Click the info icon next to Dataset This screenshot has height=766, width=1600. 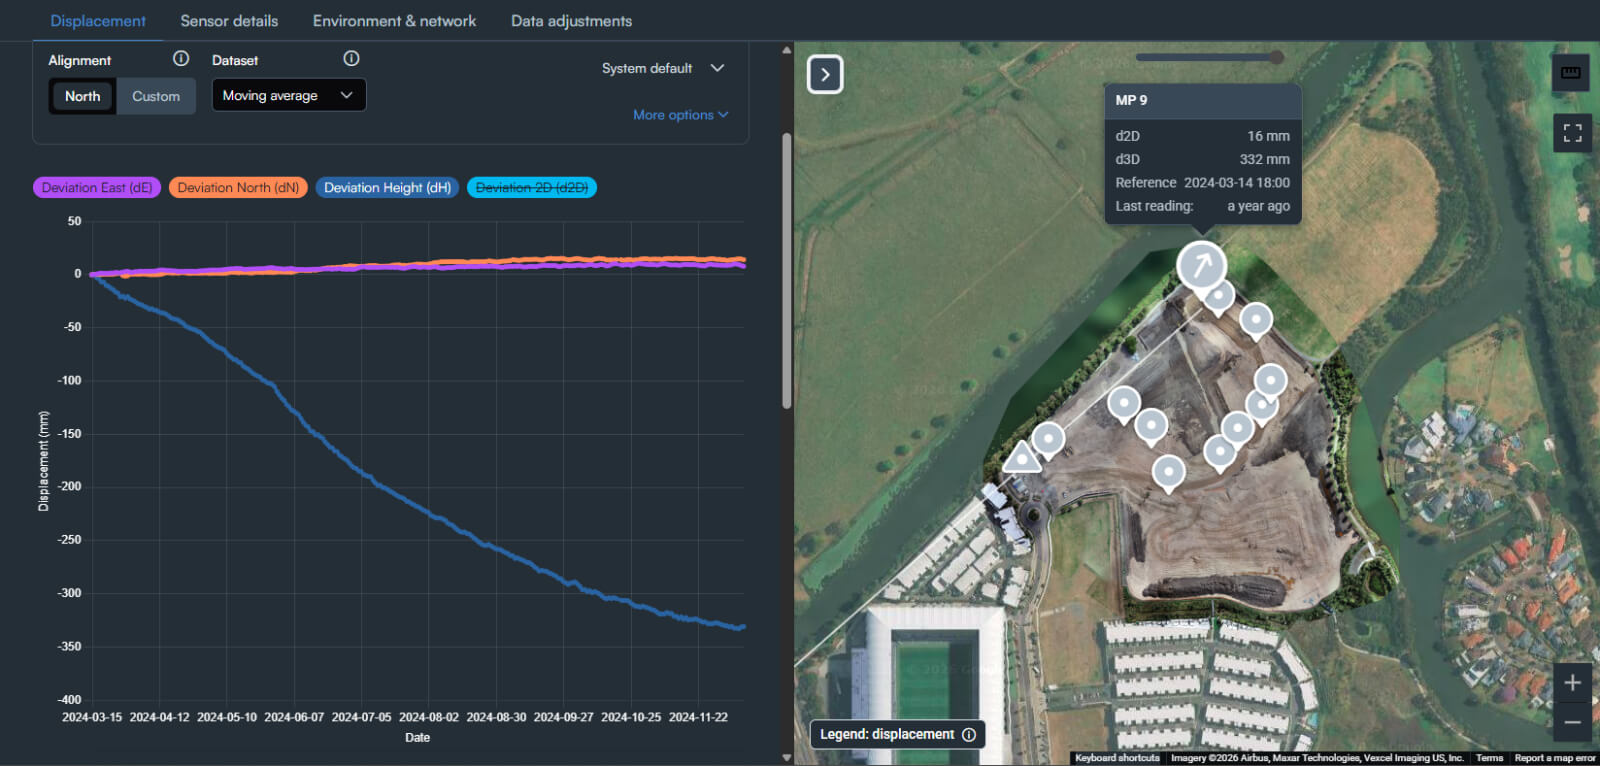click(351, 59)
